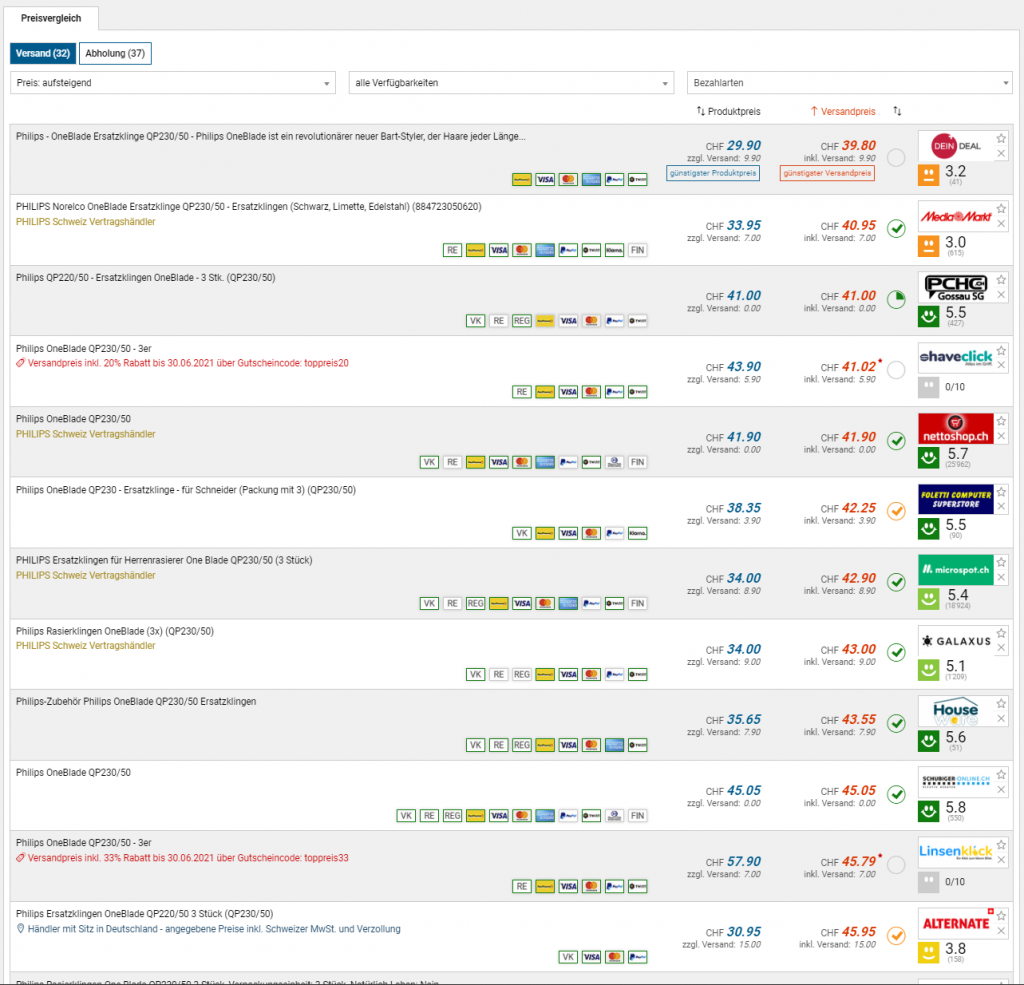Hide the MediaMarkt offer with the X icon
The width and height of the screenshot is (1024, 985).
(x=1001, y=224)
